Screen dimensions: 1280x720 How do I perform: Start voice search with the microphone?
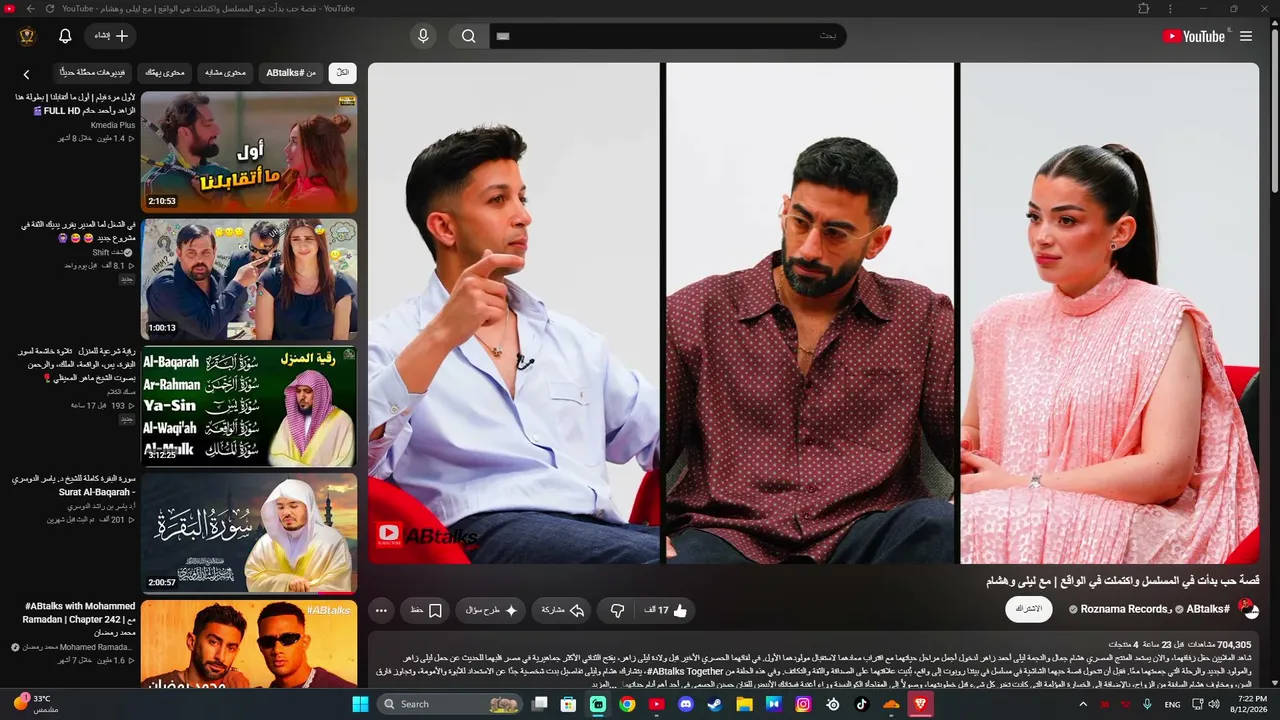pos(423,36)
